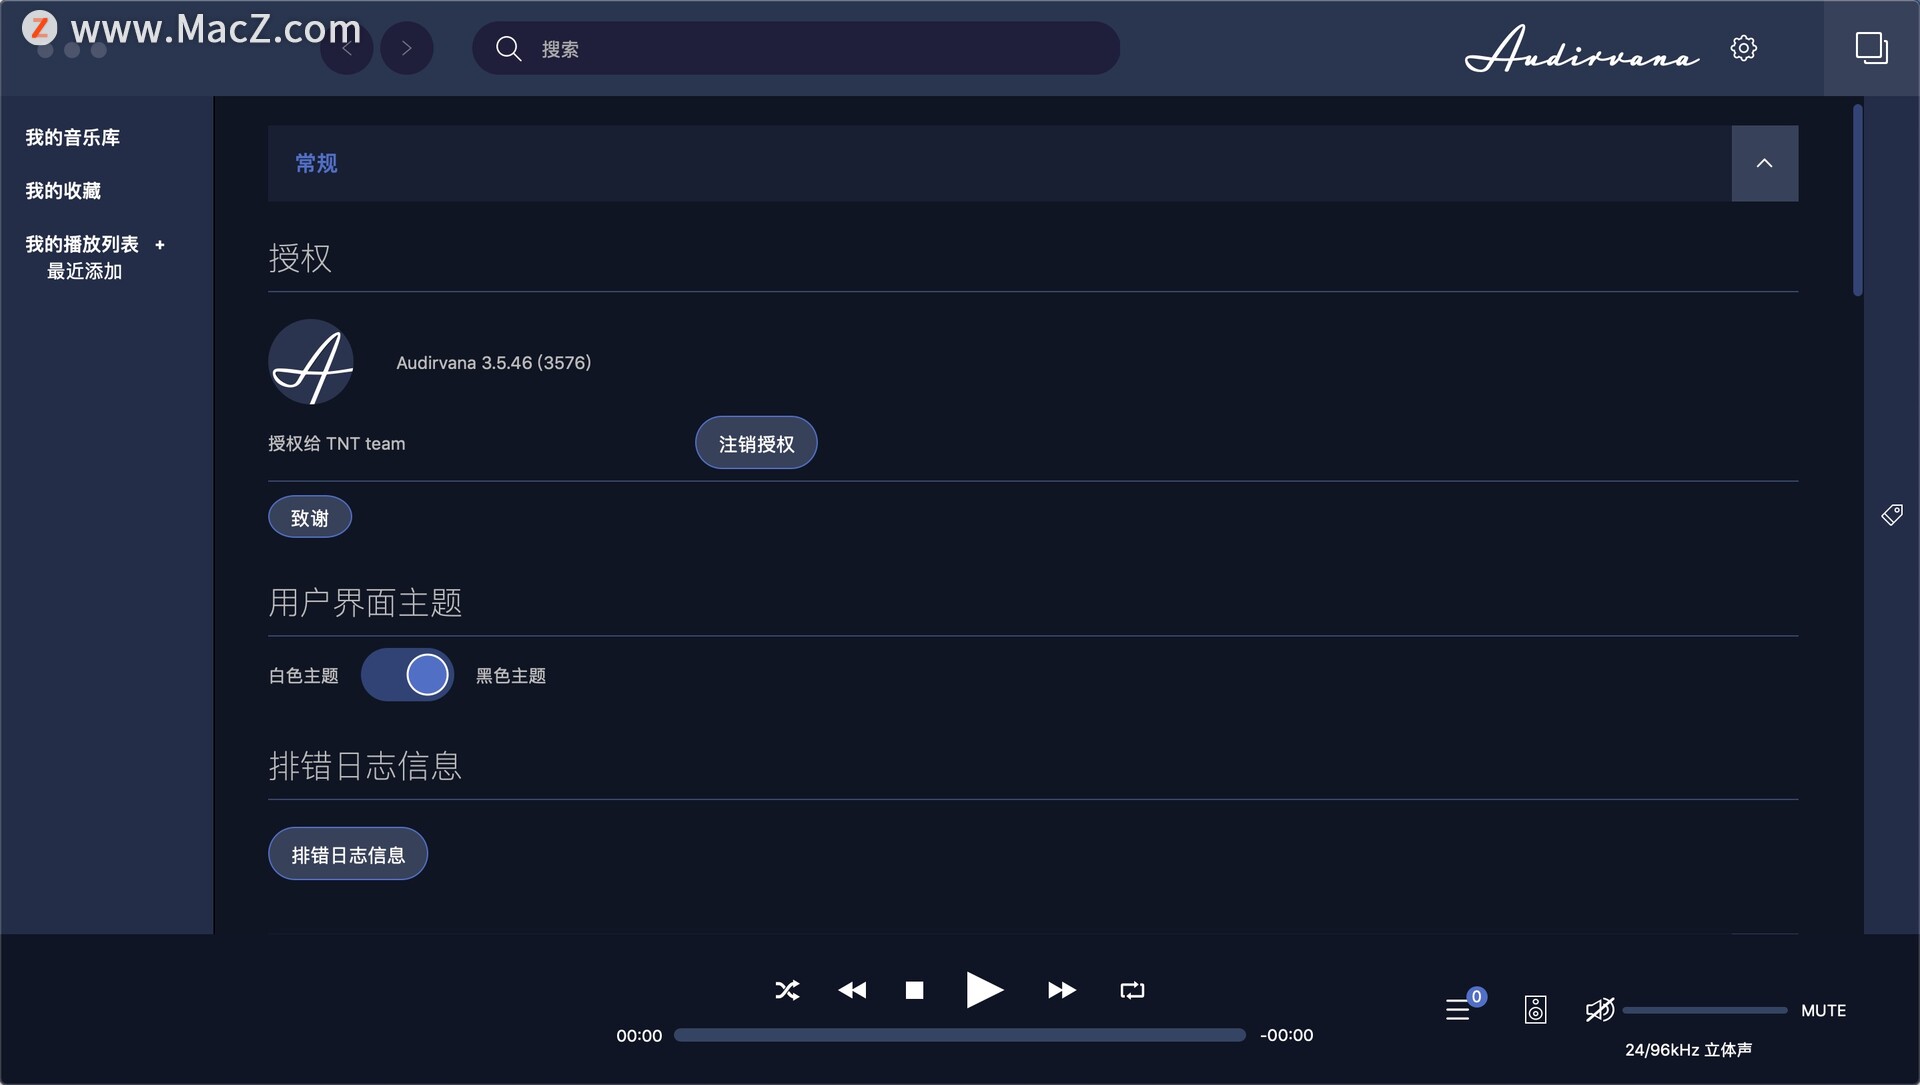Start playback with the play button
Viewport: 1920px width, 1085px height.
click(x=984, y=990)
